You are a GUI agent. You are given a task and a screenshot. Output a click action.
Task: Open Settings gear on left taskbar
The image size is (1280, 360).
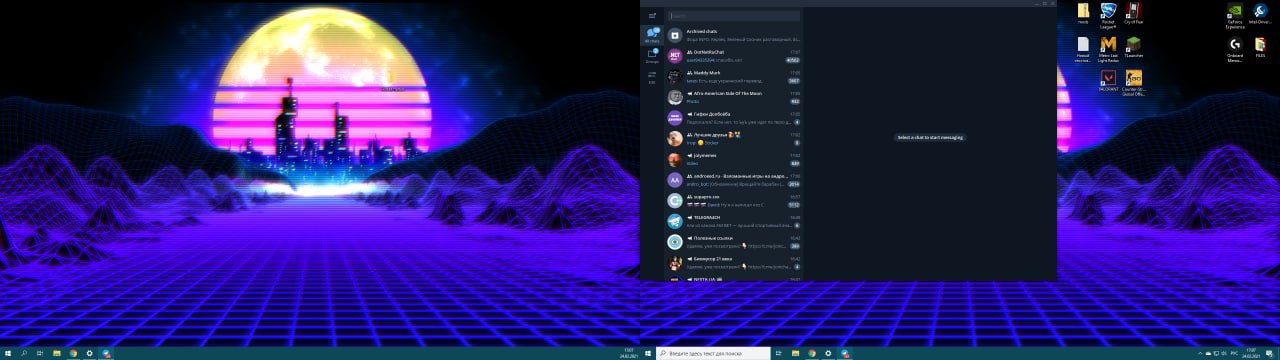(x=90, y=353)
